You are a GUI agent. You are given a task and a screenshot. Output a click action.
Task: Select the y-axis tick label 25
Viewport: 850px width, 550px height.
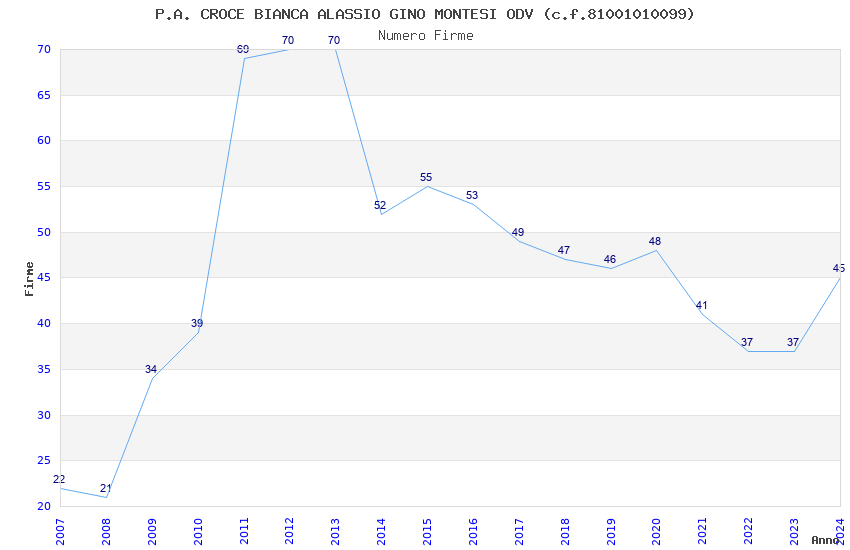(44, 461)
